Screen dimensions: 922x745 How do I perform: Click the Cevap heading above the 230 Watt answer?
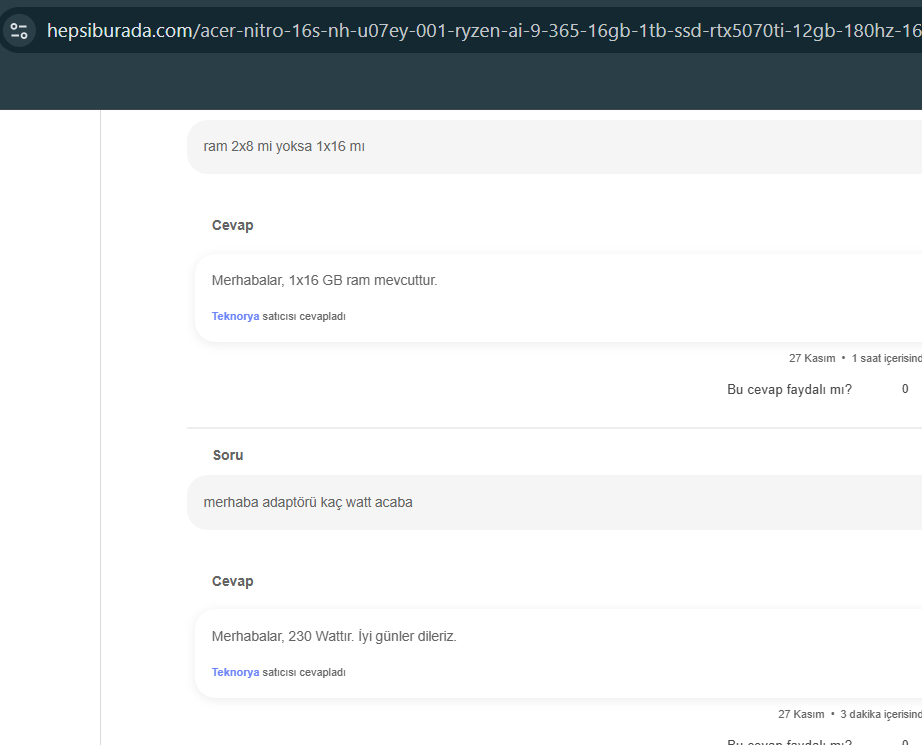coord(232,581)
